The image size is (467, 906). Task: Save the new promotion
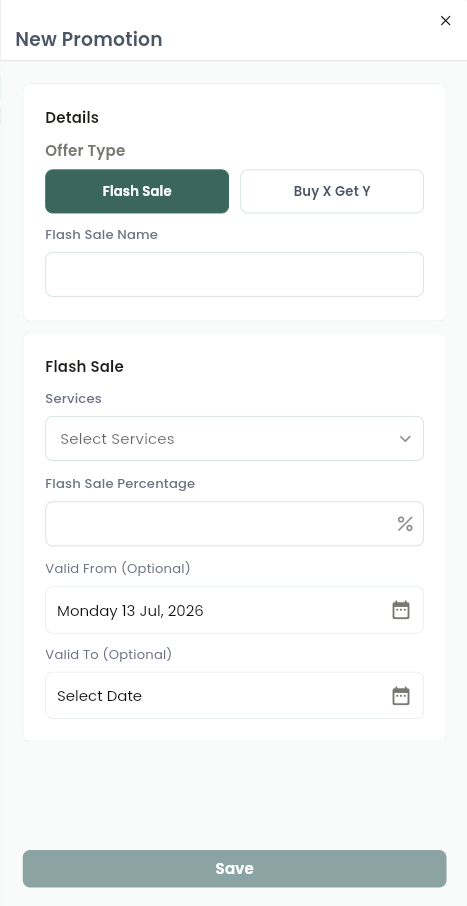234,868
